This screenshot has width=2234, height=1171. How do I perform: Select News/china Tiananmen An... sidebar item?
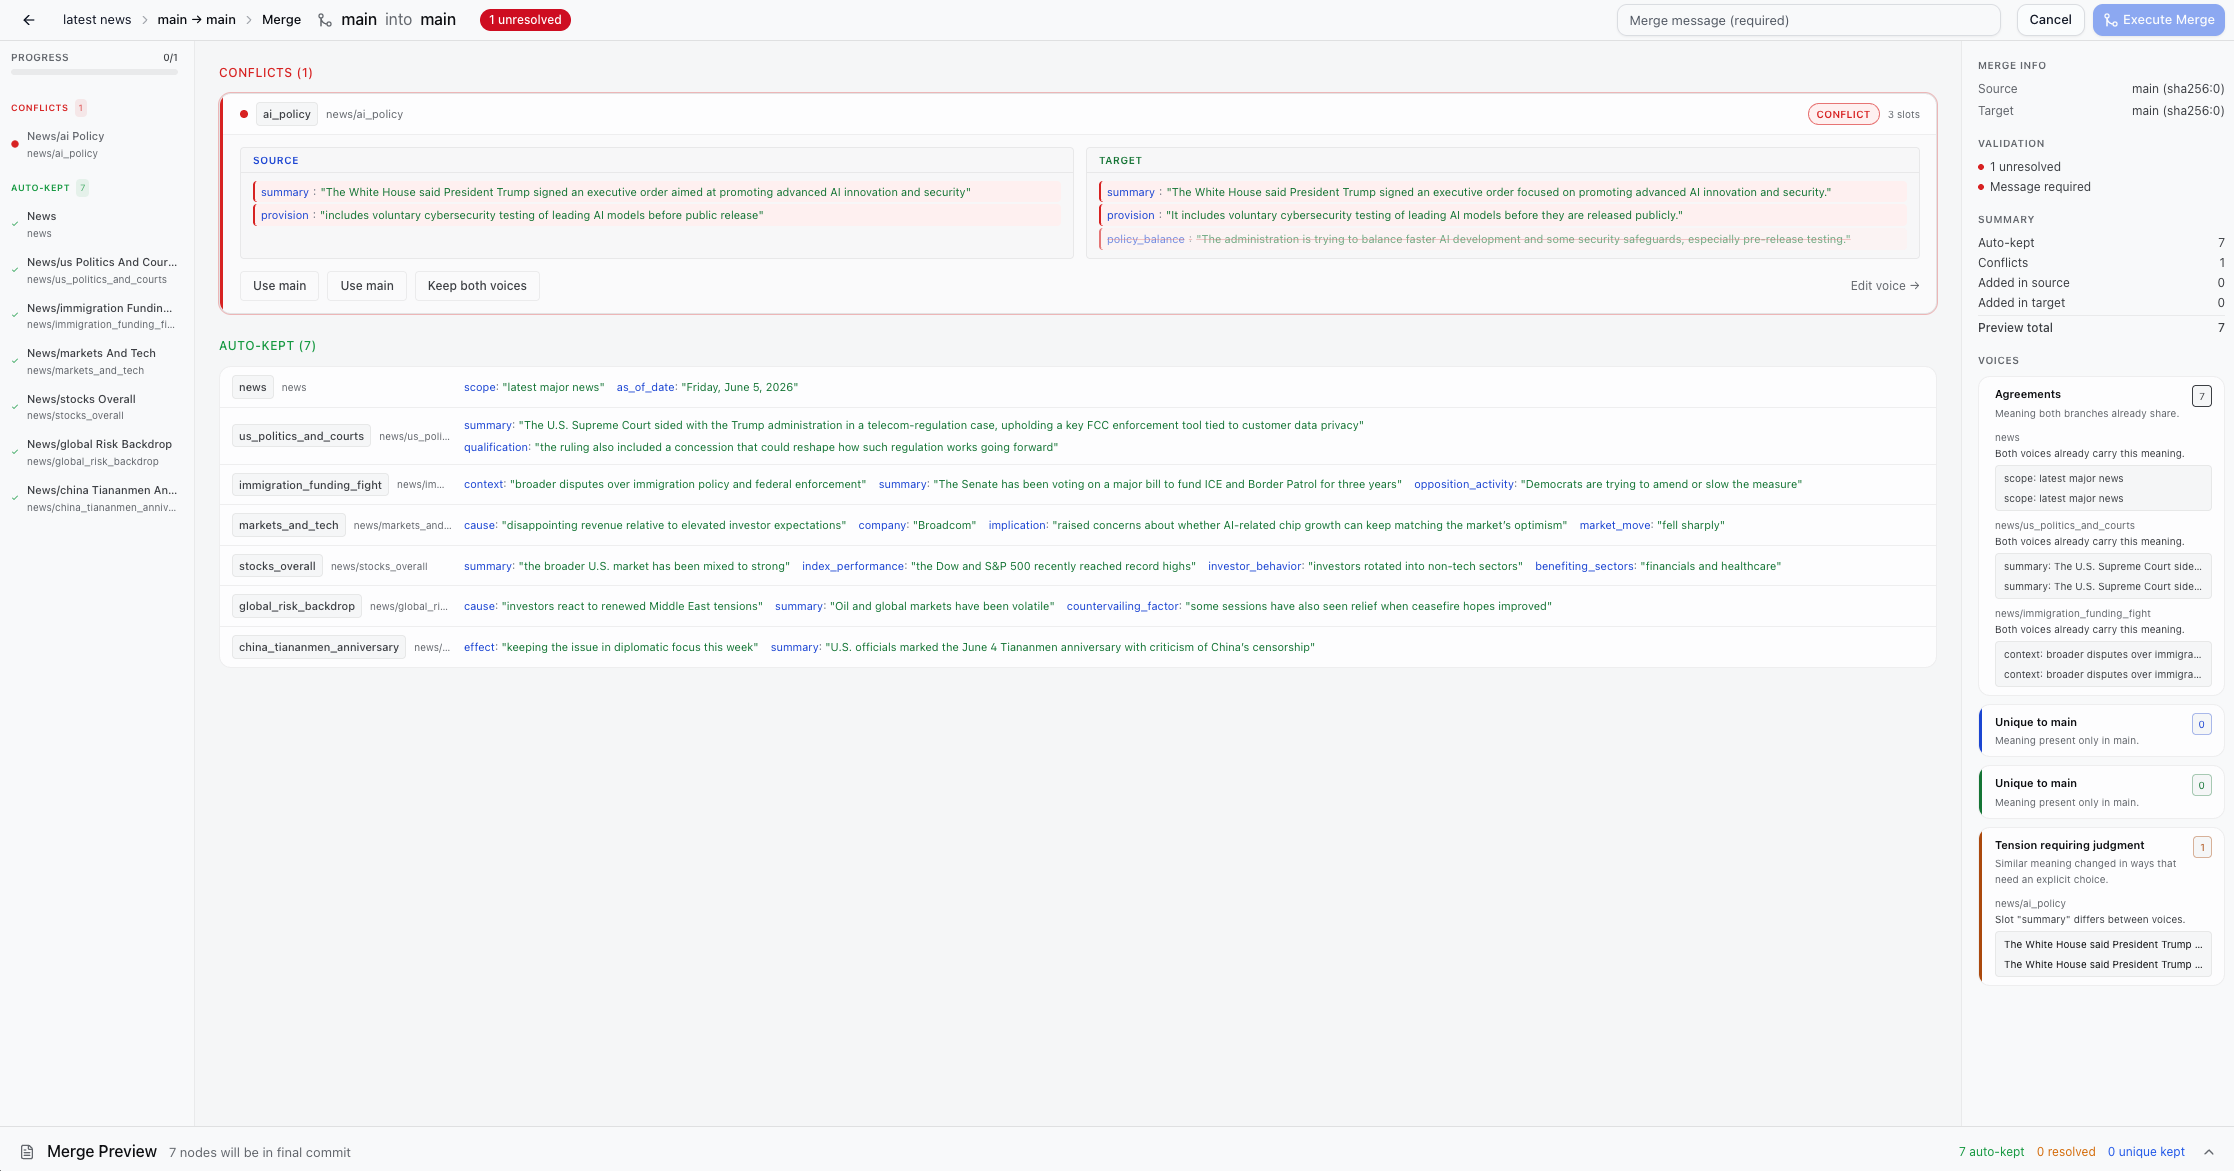pos(95,498)
